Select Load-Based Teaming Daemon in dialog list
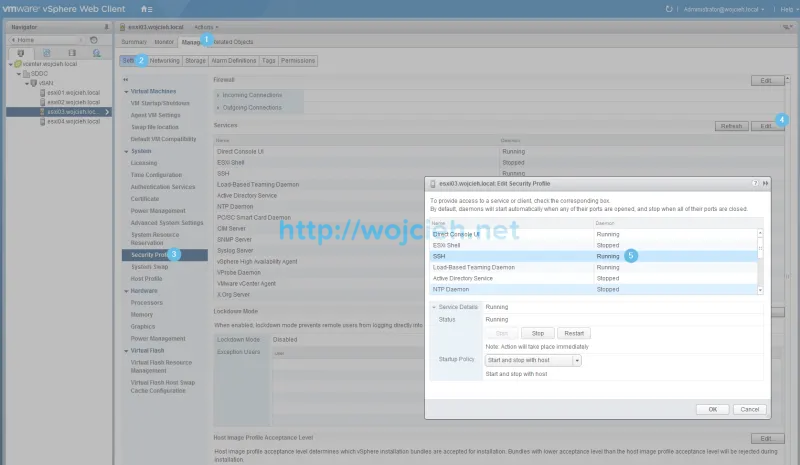Screen dimensions: 800x465 593,267
